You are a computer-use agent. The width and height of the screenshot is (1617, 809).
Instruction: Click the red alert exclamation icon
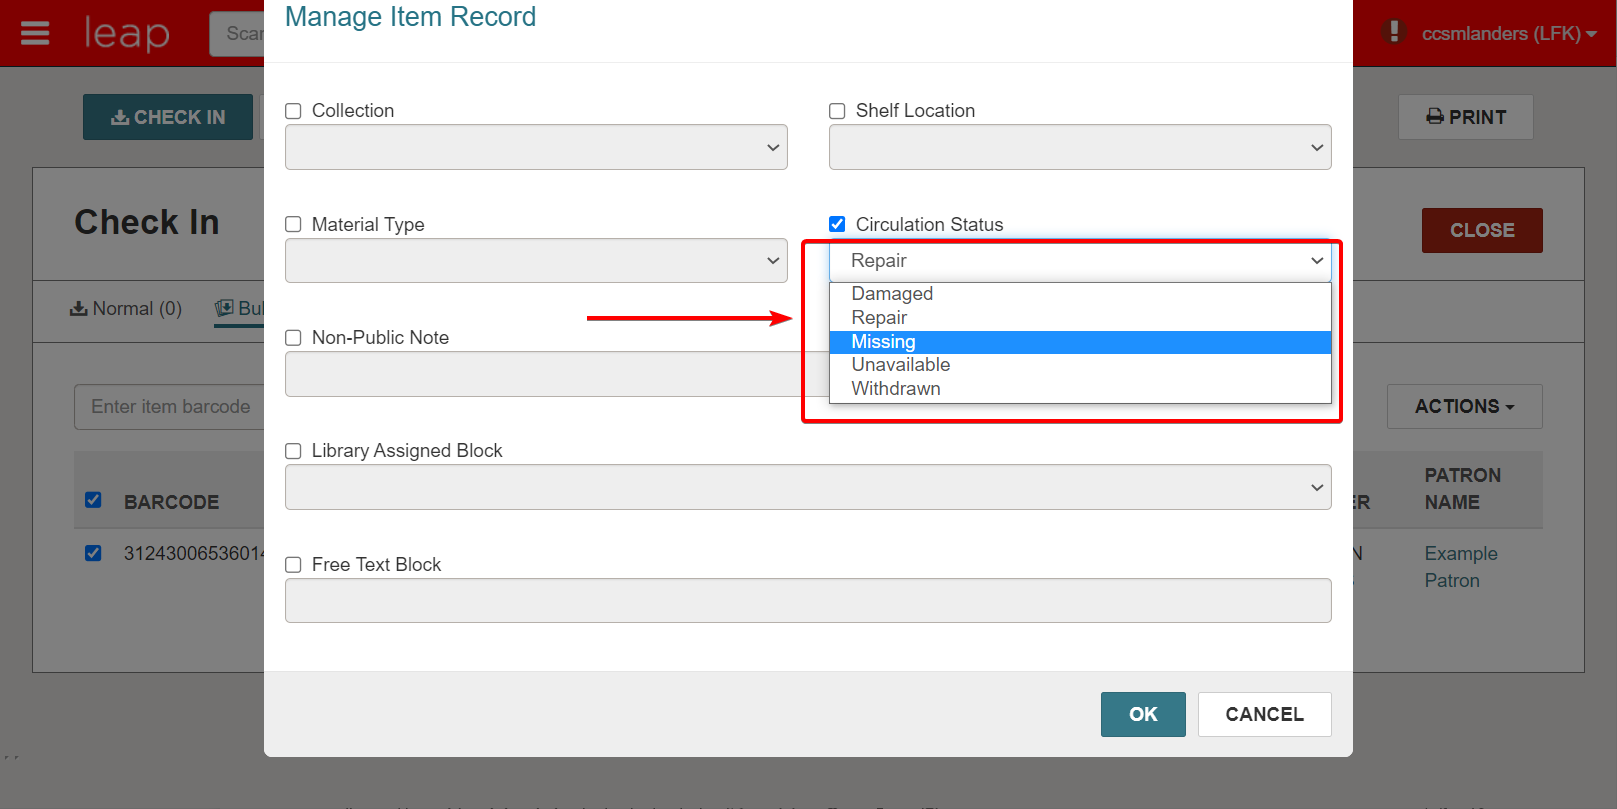click(1393, 32)
